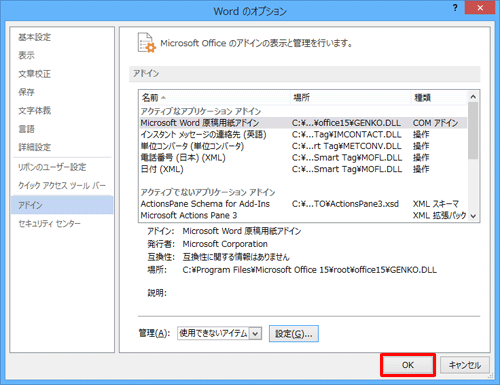Open the 言語 category

coord(26,129)
